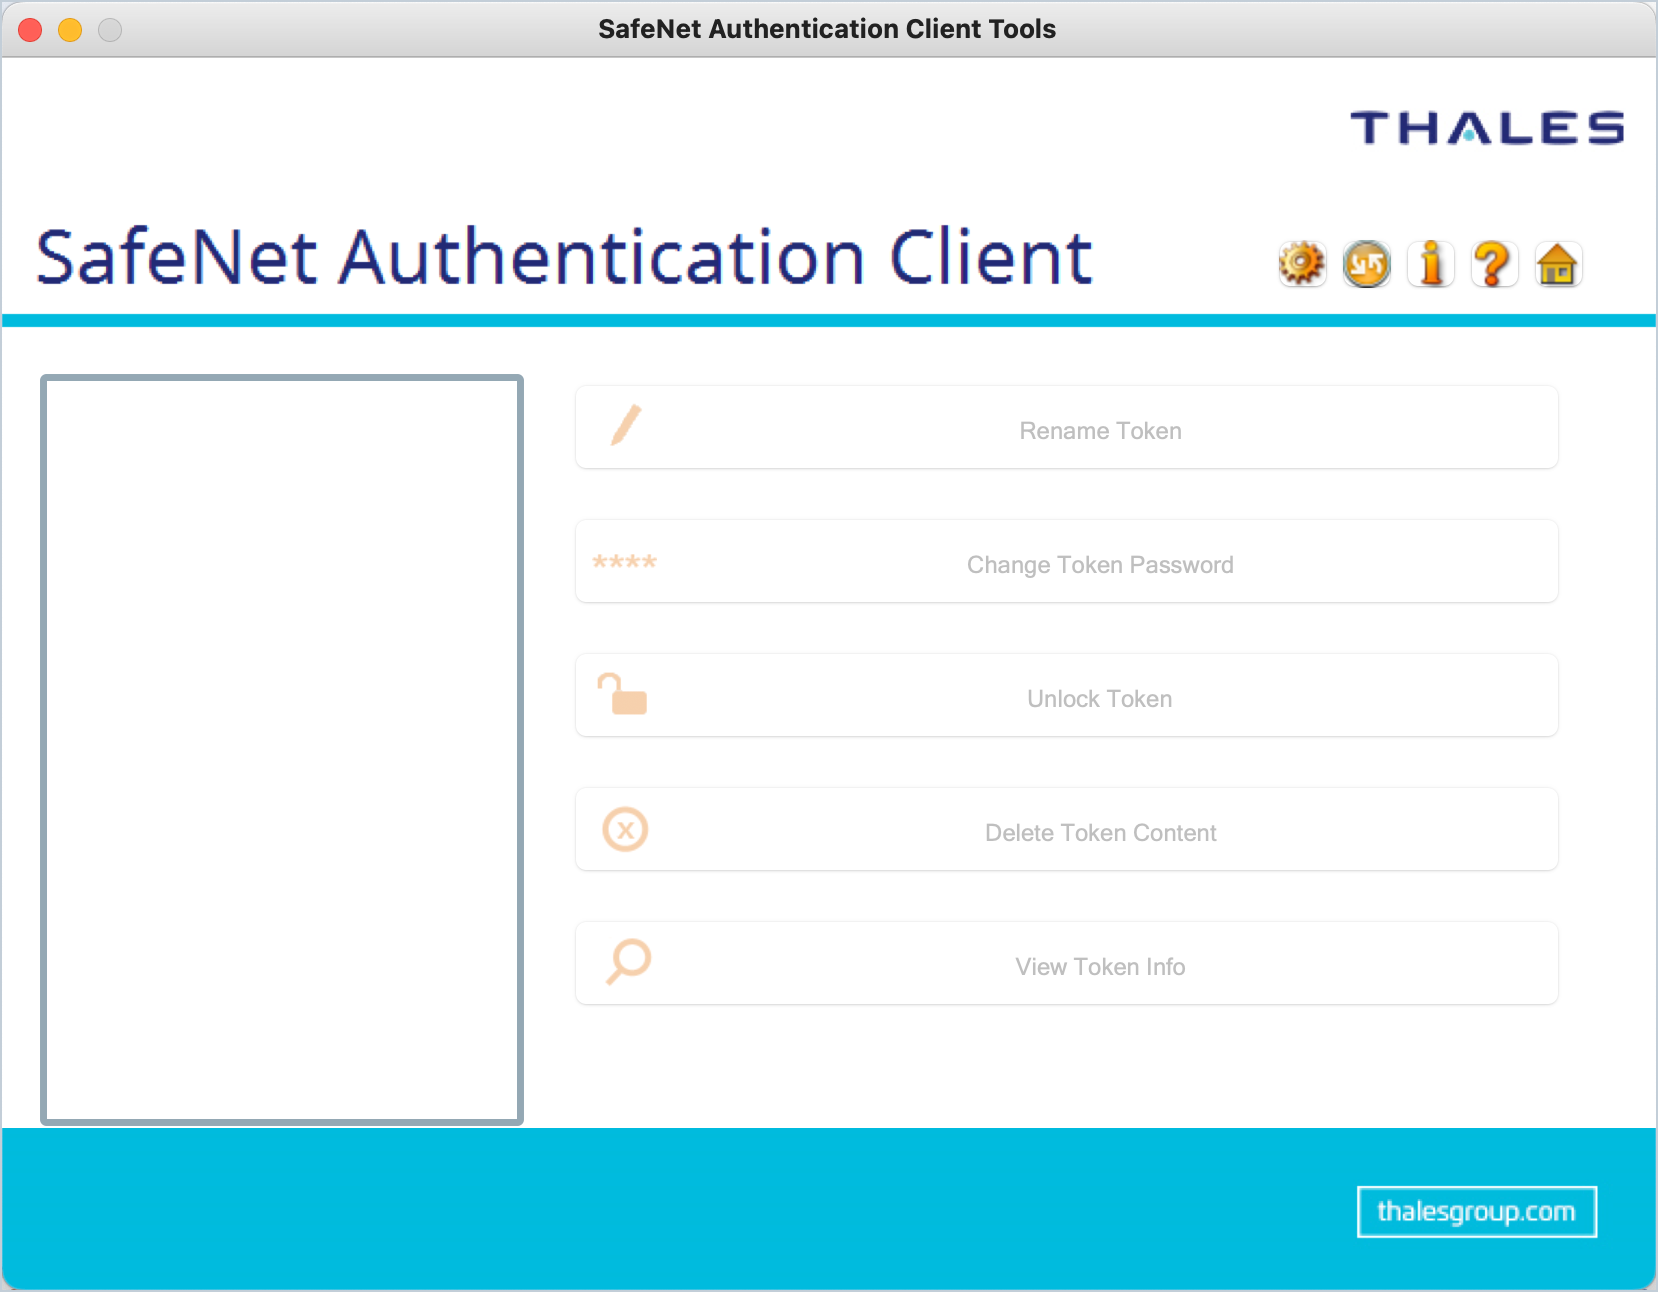Viewport: 1658px width, 1292px height.
Task: Minimize the window with yellow button
Action: (x=70, y=30)
